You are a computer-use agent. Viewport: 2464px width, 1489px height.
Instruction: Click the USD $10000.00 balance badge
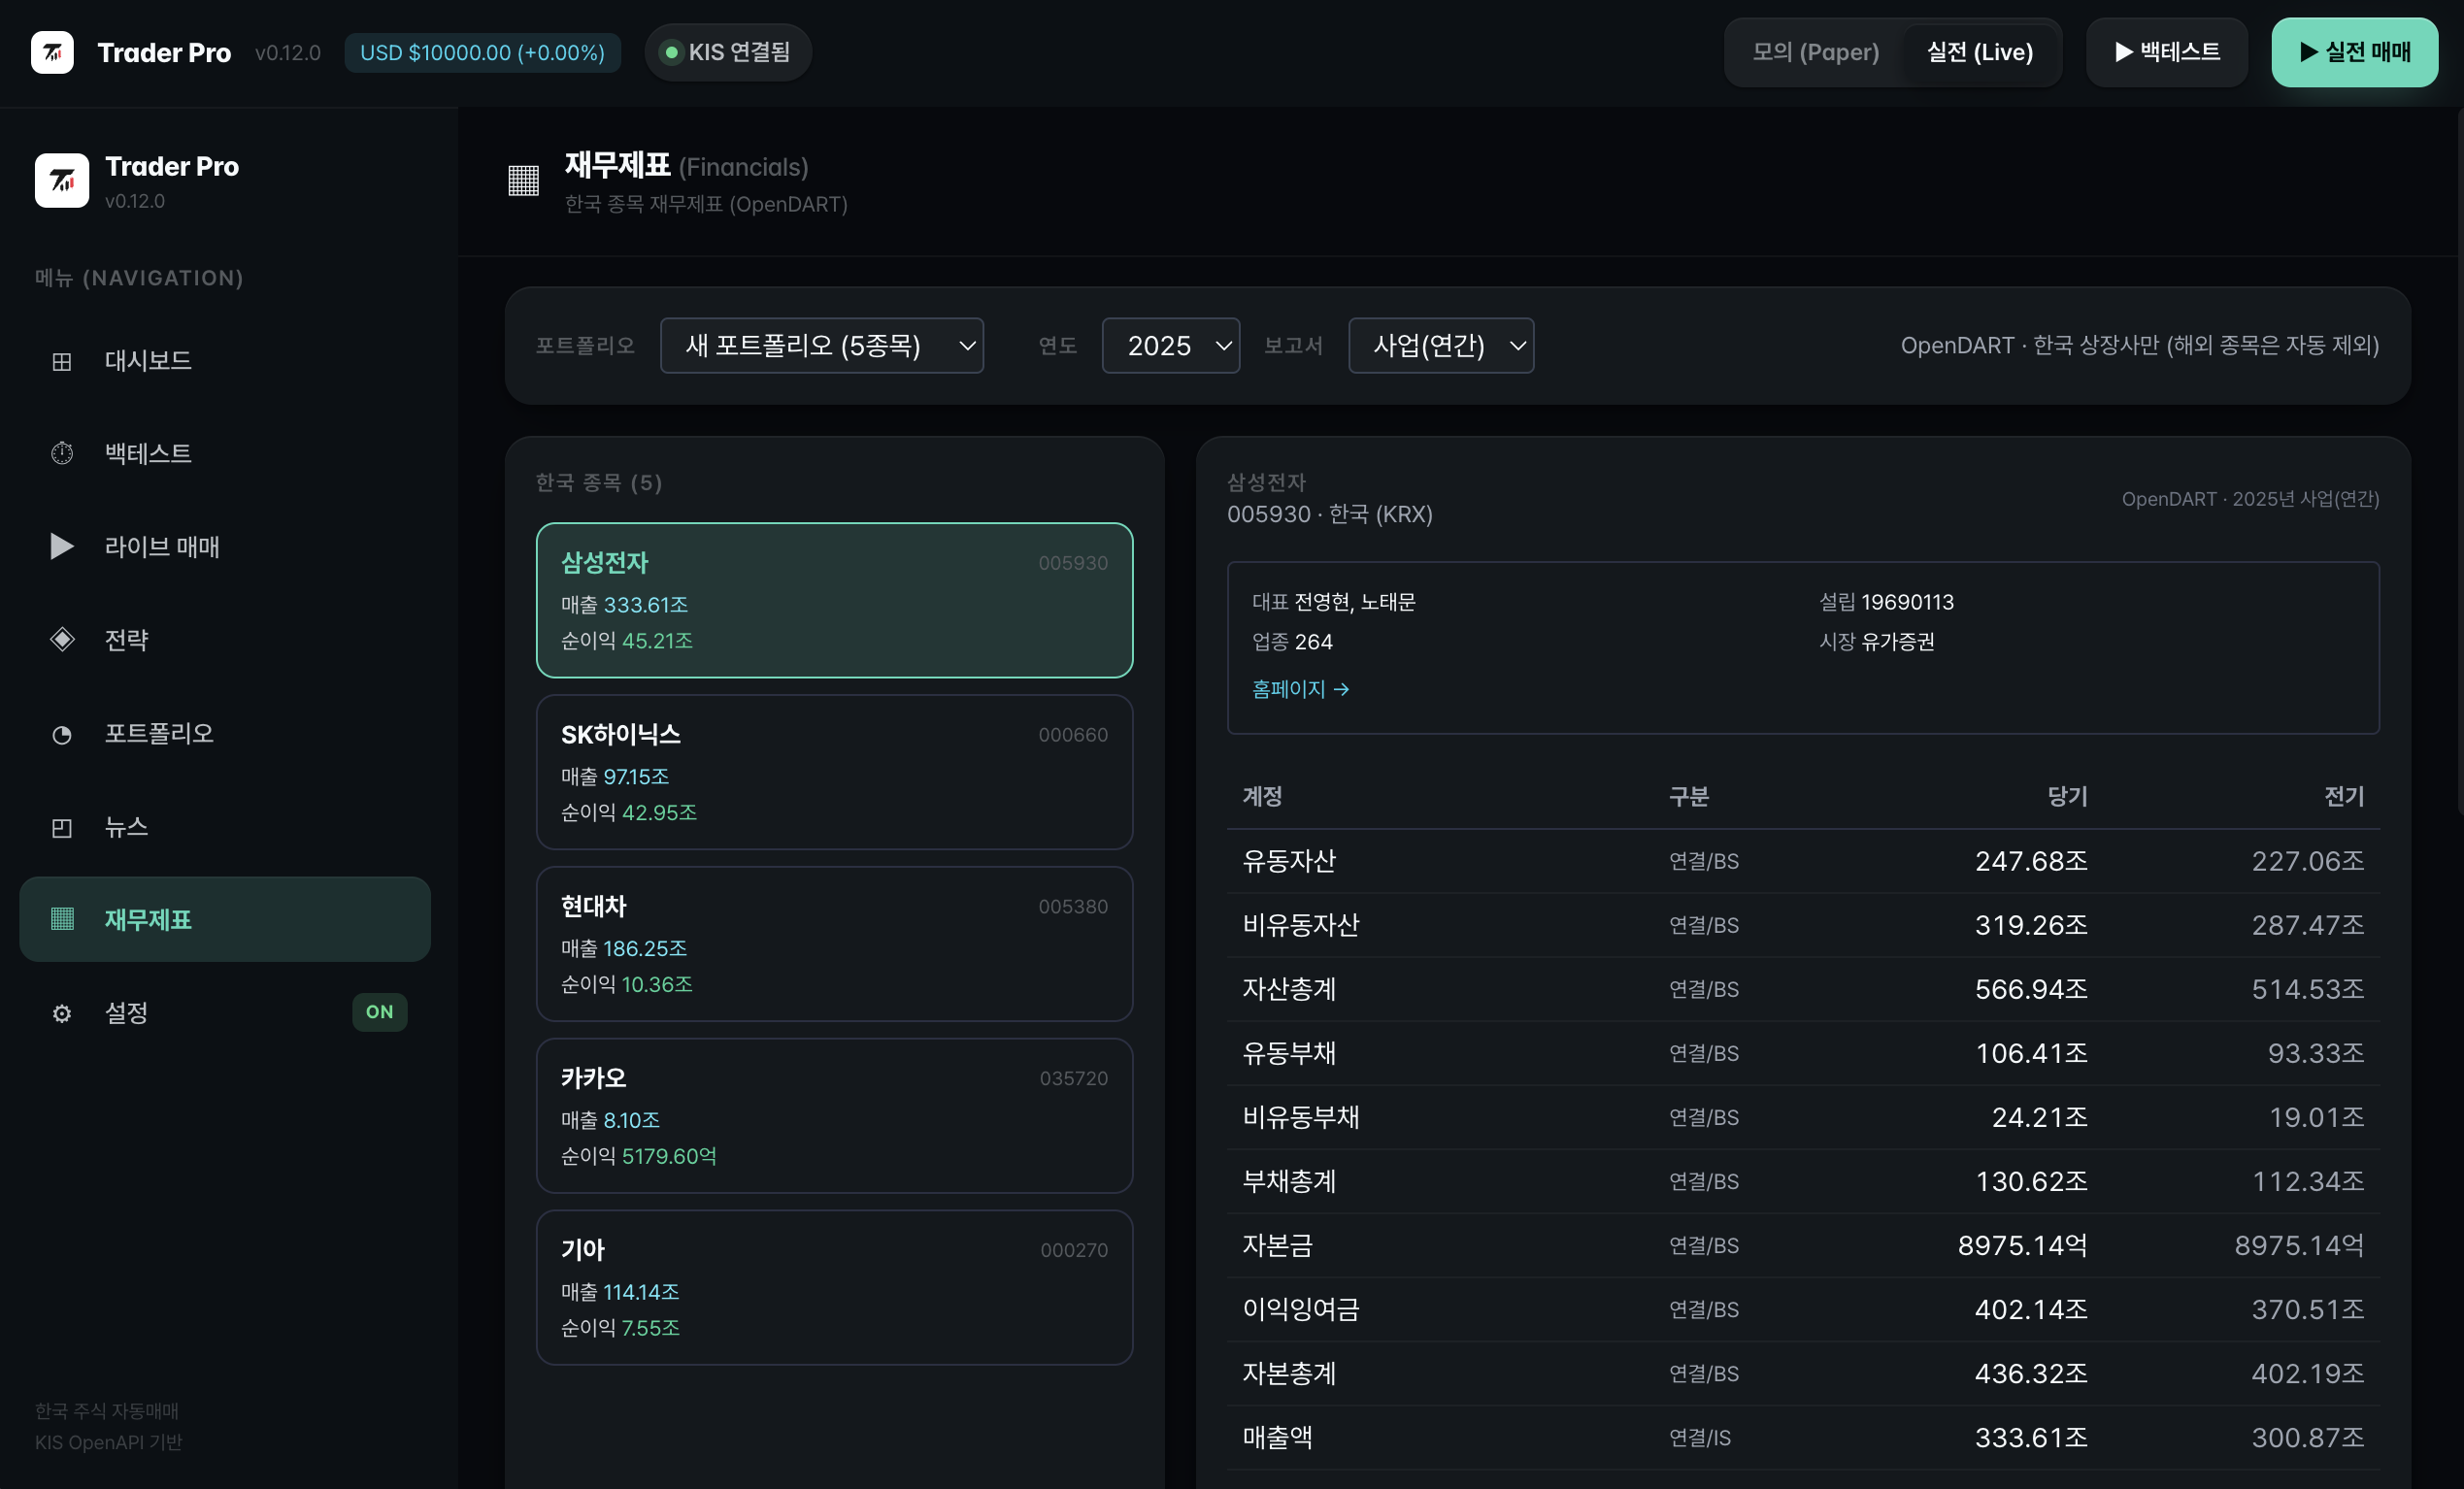click(482, 52)
